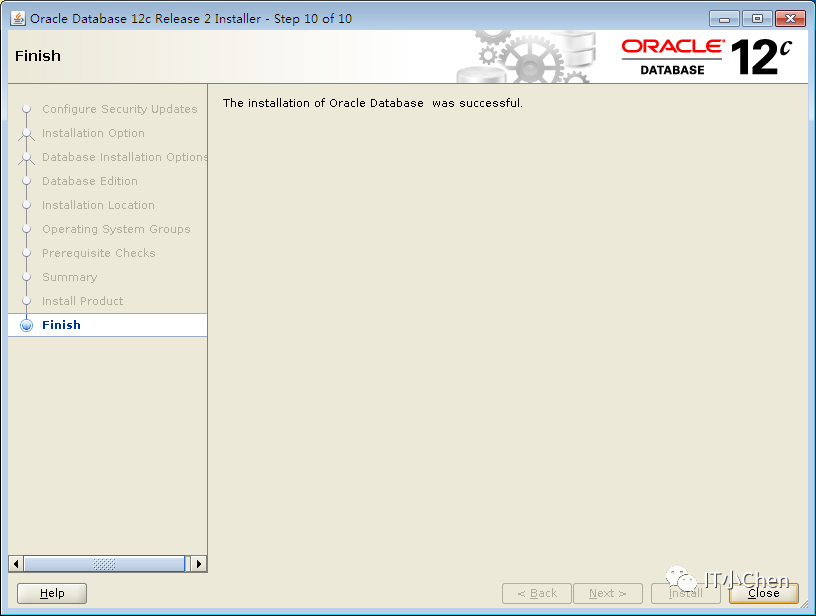Select Operating System Groups step
The height and width of the screenshot is (616, 816).
pyautogui.click(x=116, y=229)
